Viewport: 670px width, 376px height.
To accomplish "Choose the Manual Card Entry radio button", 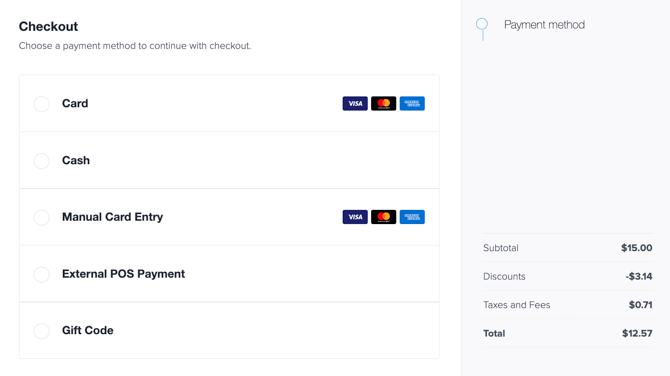I will tap(41, 217).
